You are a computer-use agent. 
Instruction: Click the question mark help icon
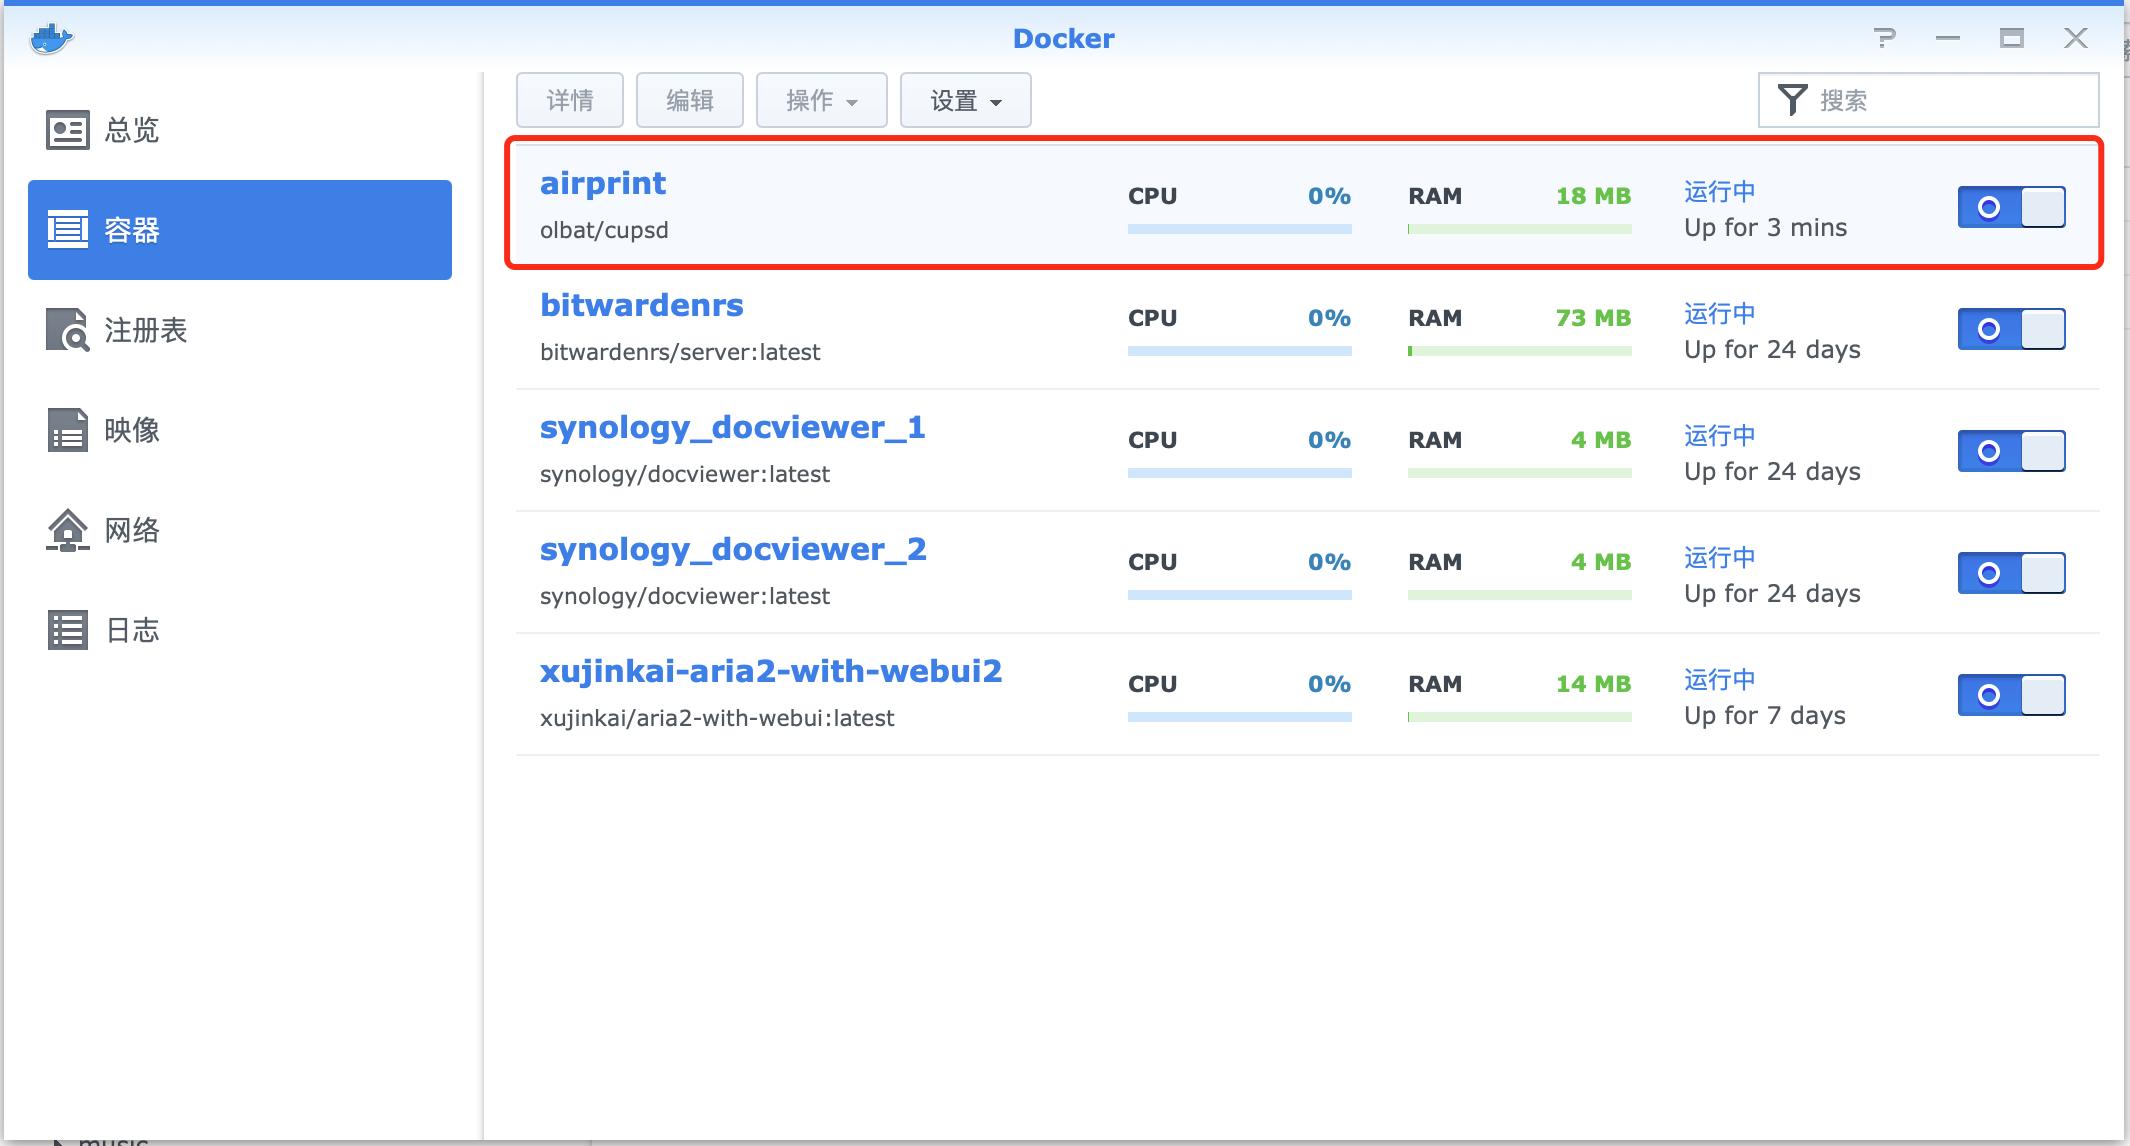click(x=1885, y=38)
